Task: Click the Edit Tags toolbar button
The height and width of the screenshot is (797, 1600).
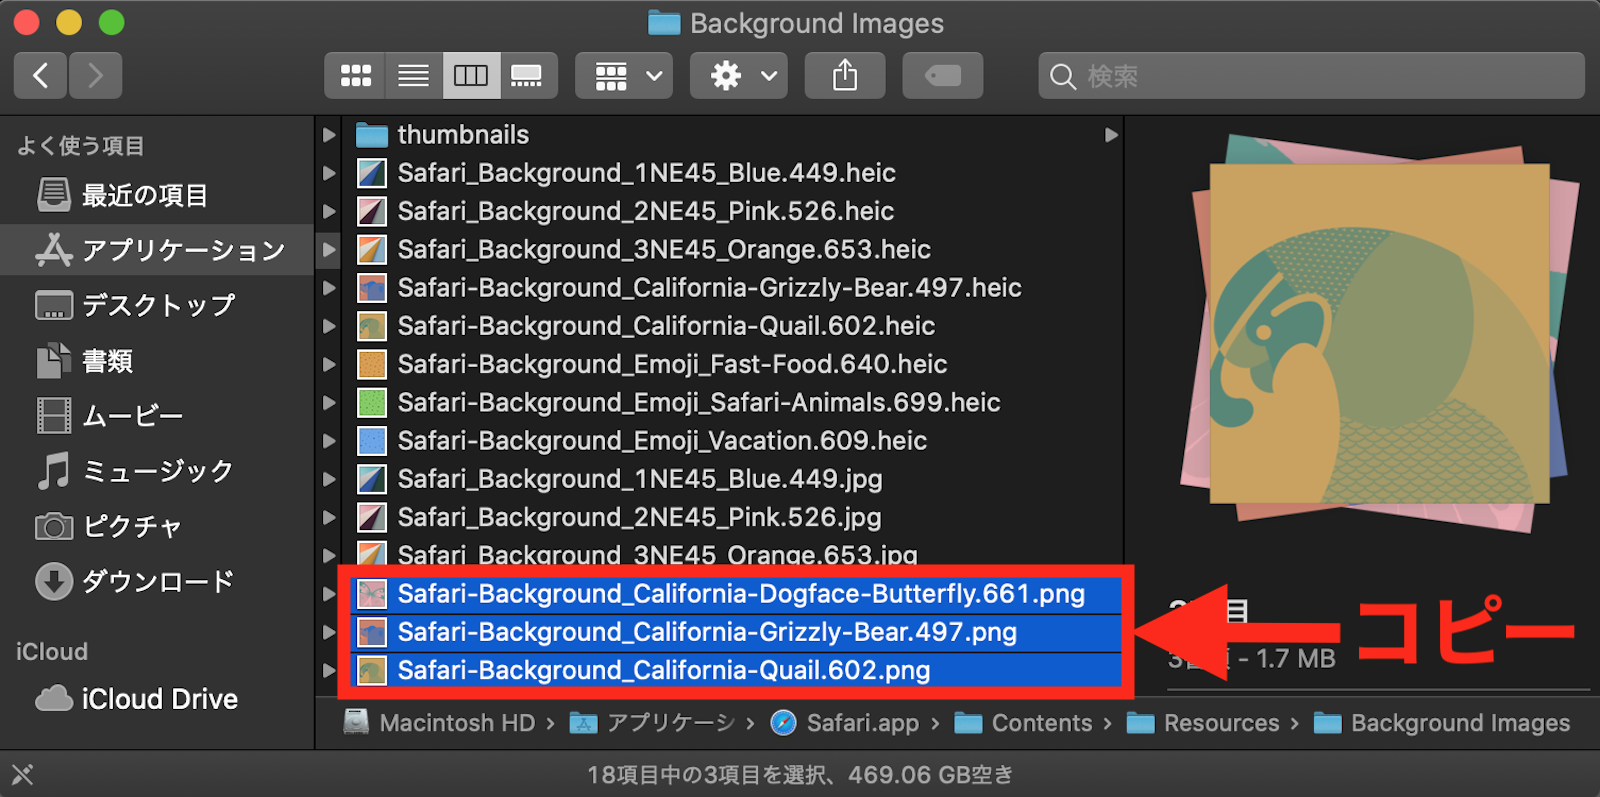Action: click(x=943, y=76)
